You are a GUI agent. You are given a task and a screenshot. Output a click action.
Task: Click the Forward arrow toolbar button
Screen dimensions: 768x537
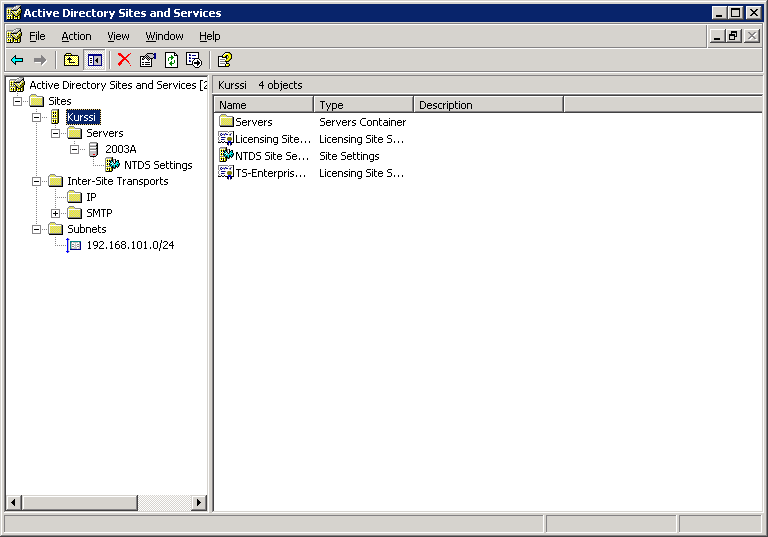click(x=40, y=60)
